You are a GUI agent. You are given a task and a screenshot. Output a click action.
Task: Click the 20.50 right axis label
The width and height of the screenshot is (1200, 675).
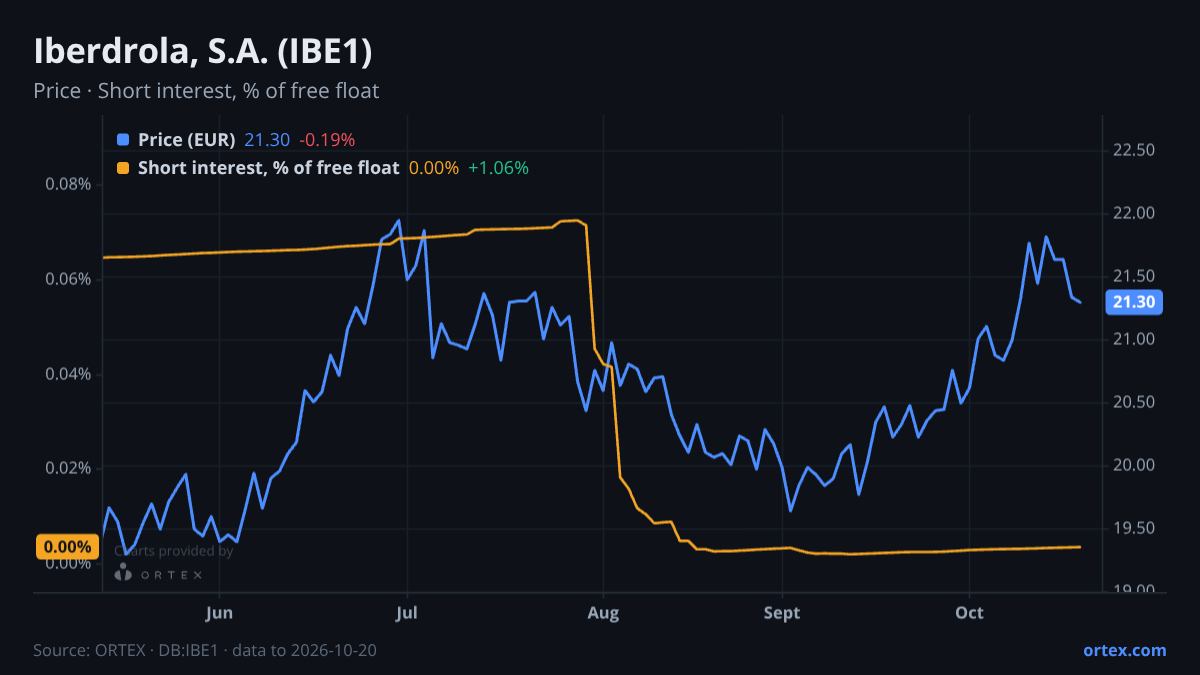(x=1134, y=402)
